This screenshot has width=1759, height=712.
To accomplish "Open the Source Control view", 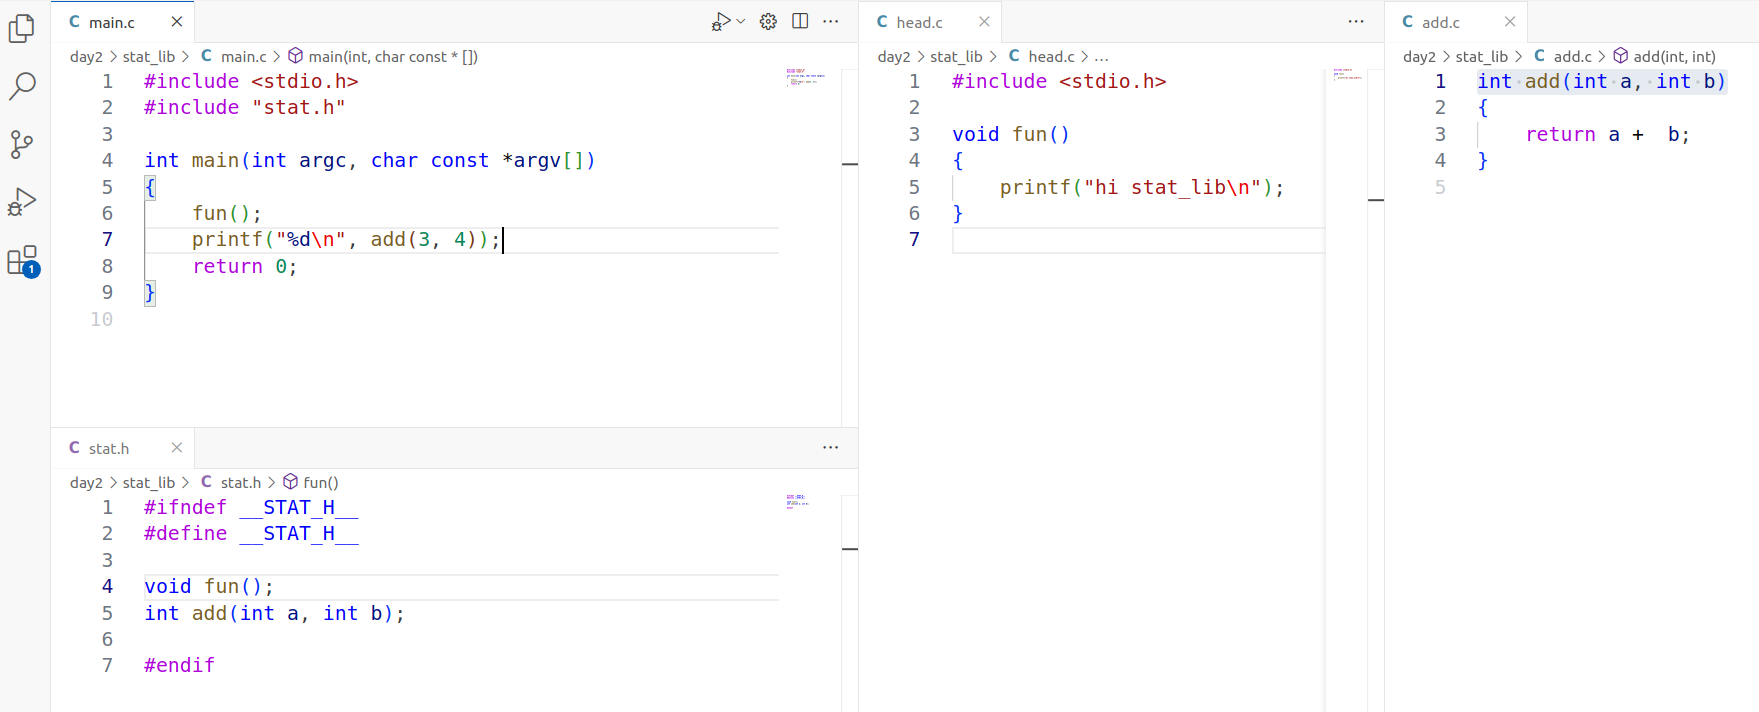I will point(22,144).
